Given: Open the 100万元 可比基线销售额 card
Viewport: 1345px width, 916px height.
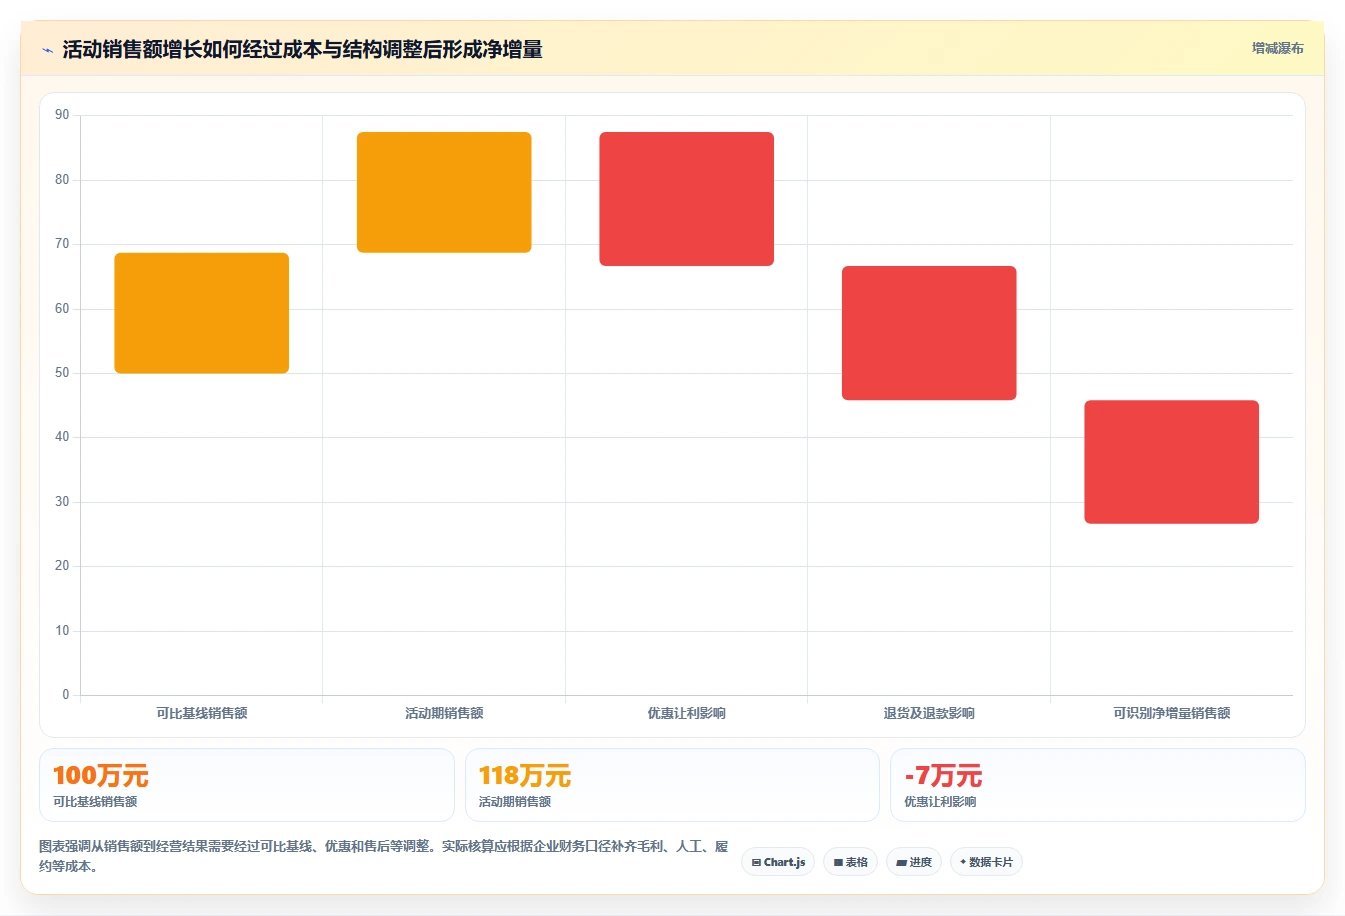Looking at the screenshot, I should click(x=247, y=785).
